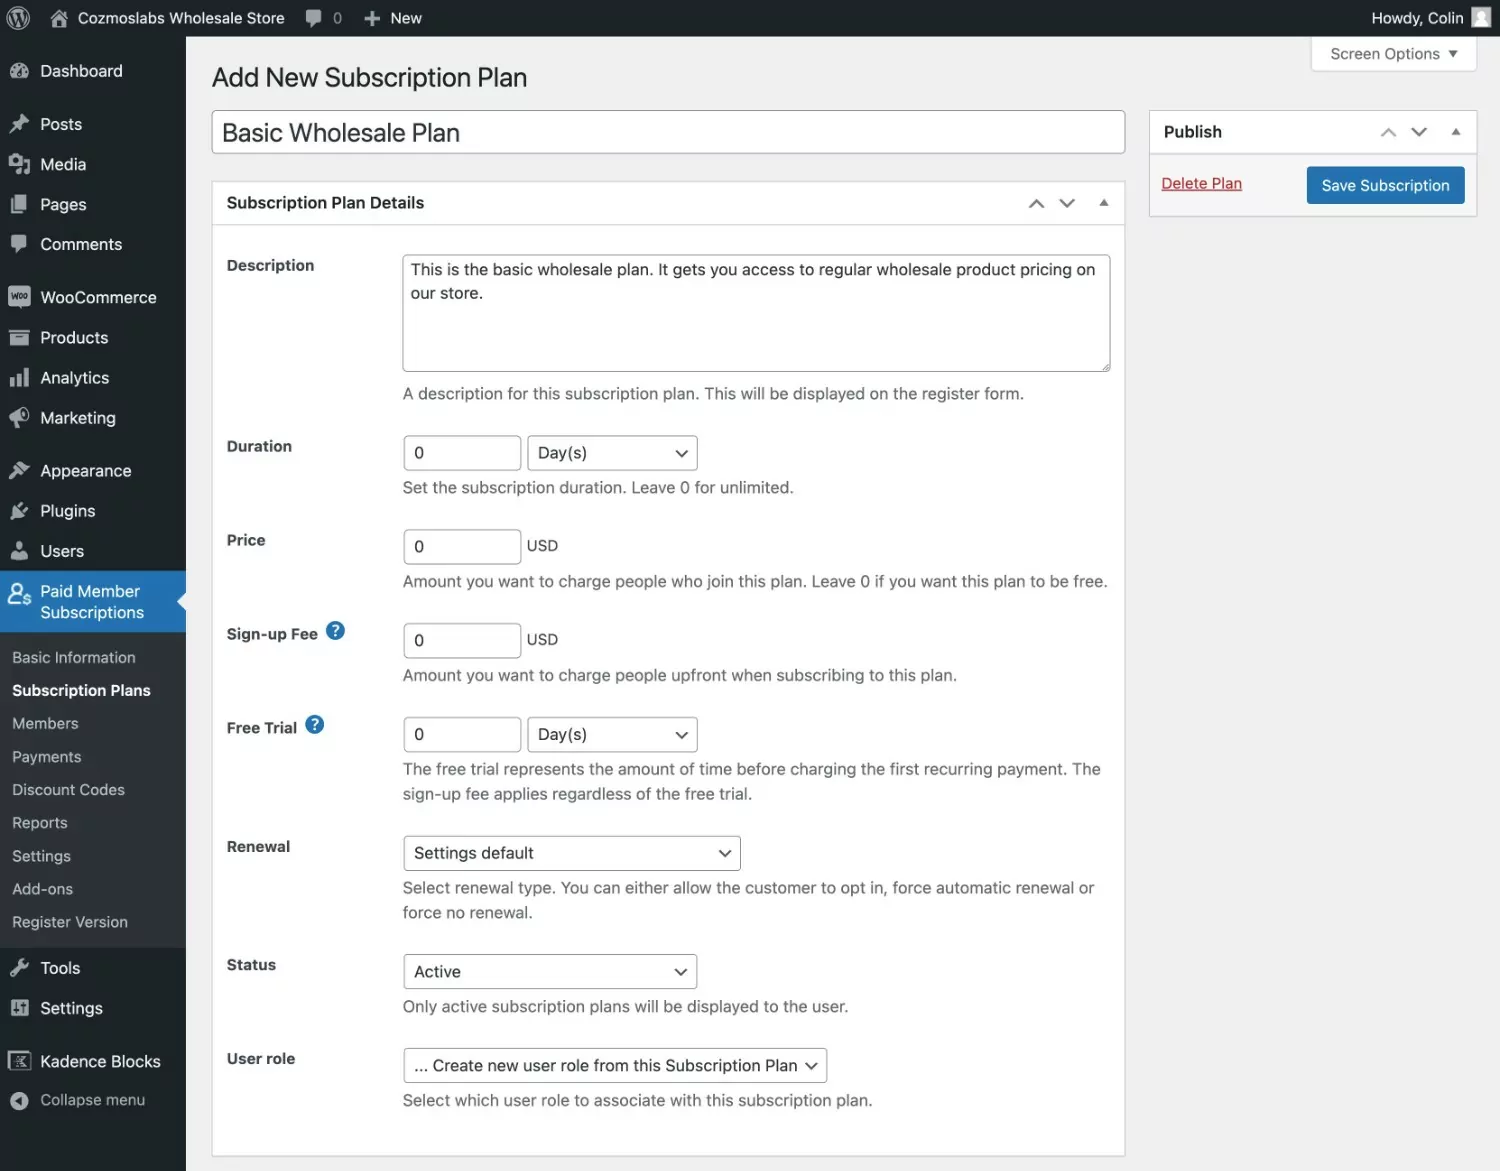Screen dimensions: 1500x1171
Task: Click Colin's user avatar icon
Action: (1481, 18)
